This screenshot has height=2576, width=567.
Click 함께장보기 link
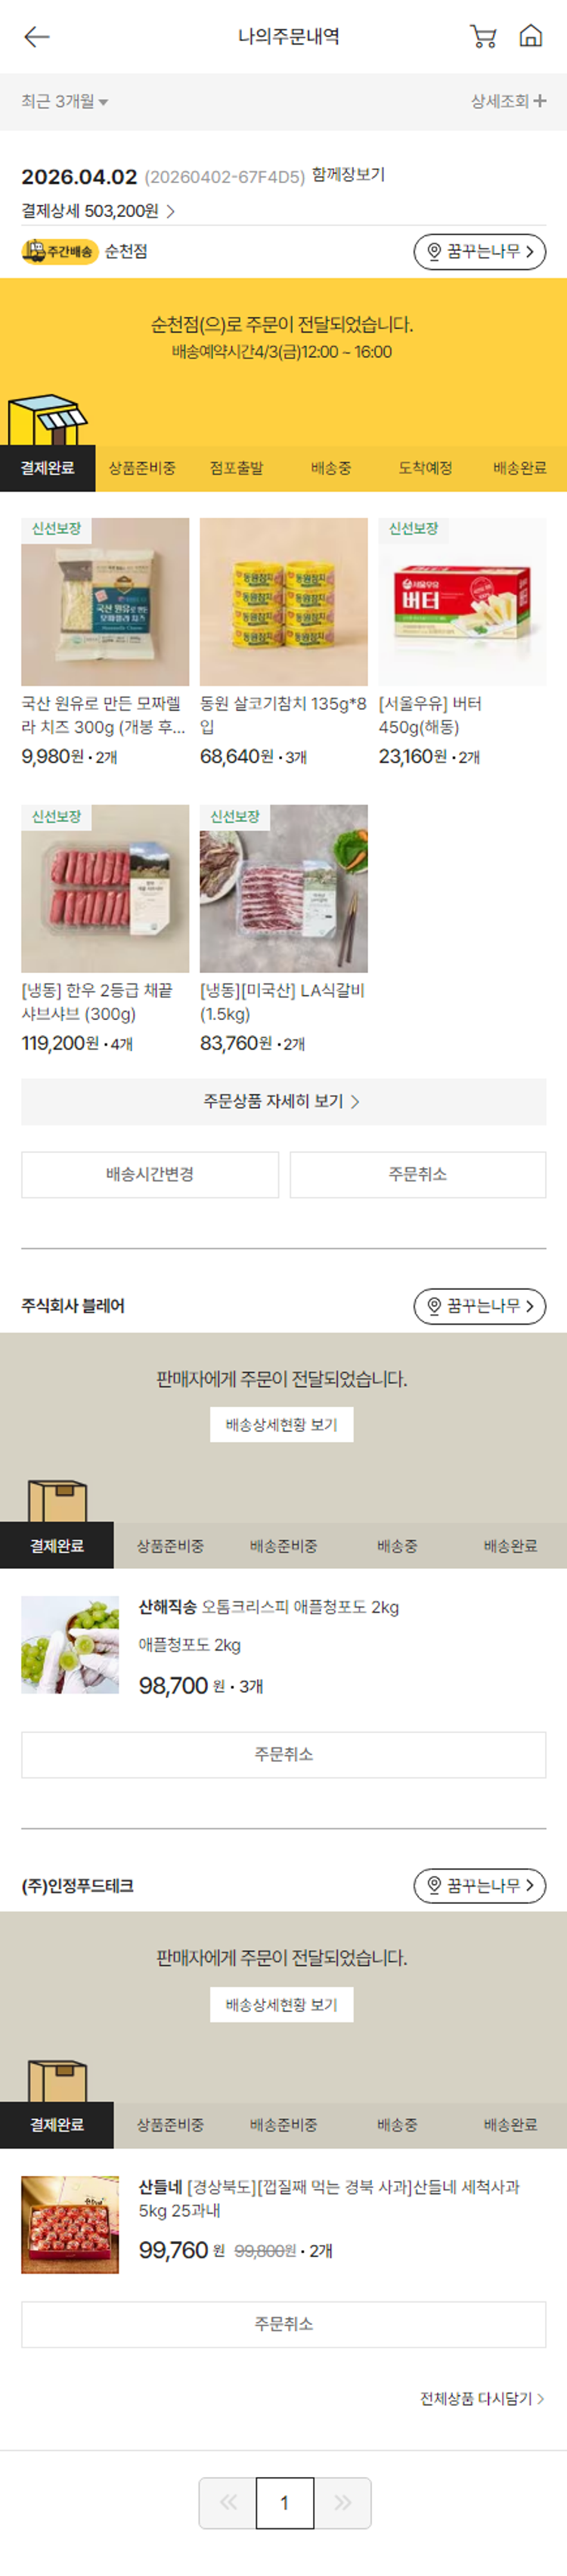click(x=348, y=175)
